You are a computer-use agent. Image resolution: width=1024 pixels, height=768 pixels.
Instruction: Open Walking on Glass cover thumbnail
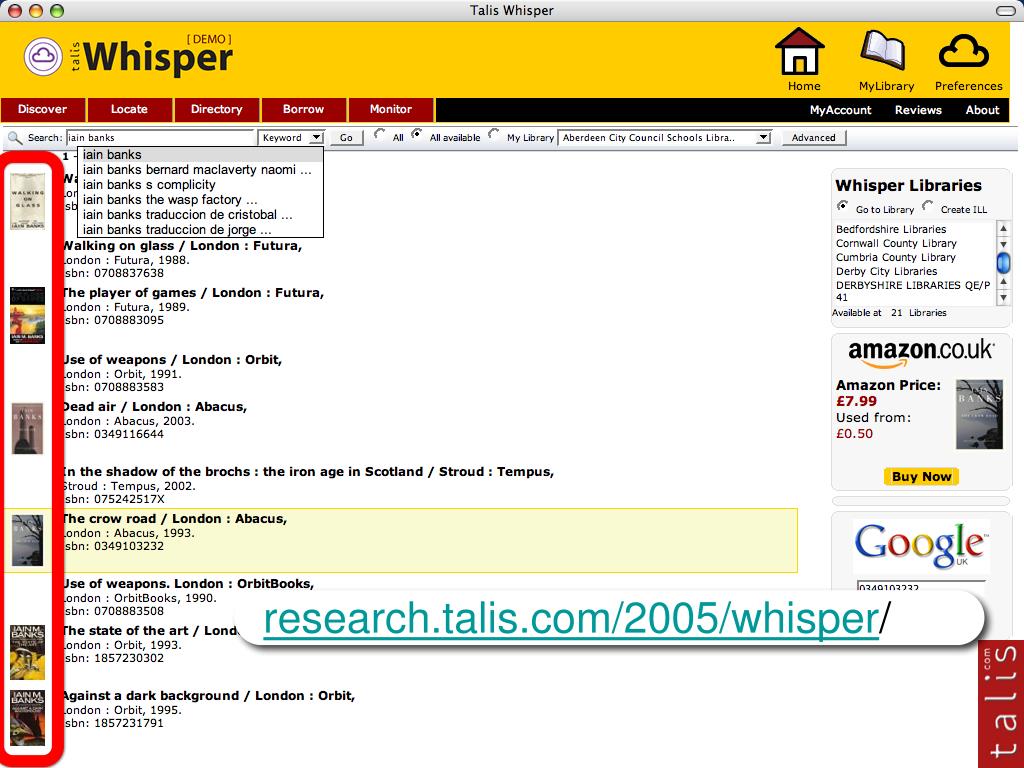[x=27, y=201]
